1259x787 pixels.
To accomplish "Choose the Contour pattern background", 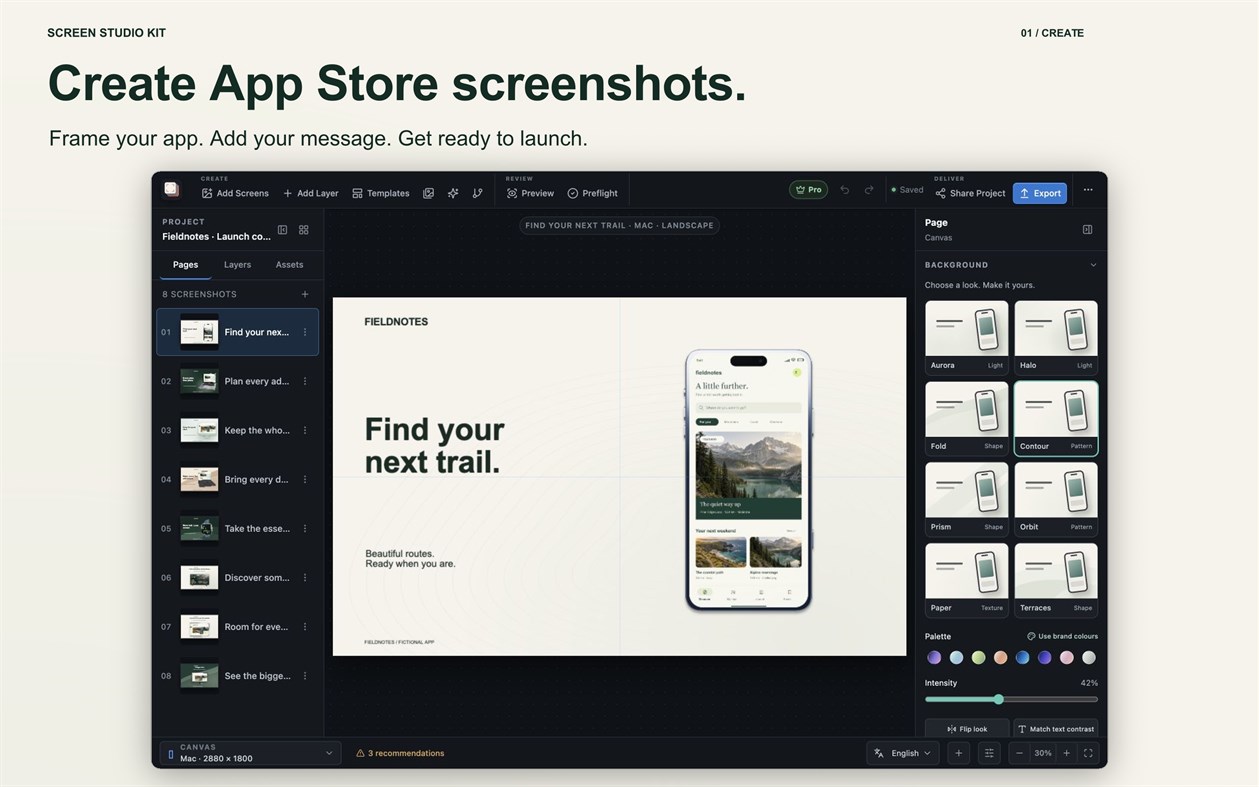I will (x=1056, y=418).
